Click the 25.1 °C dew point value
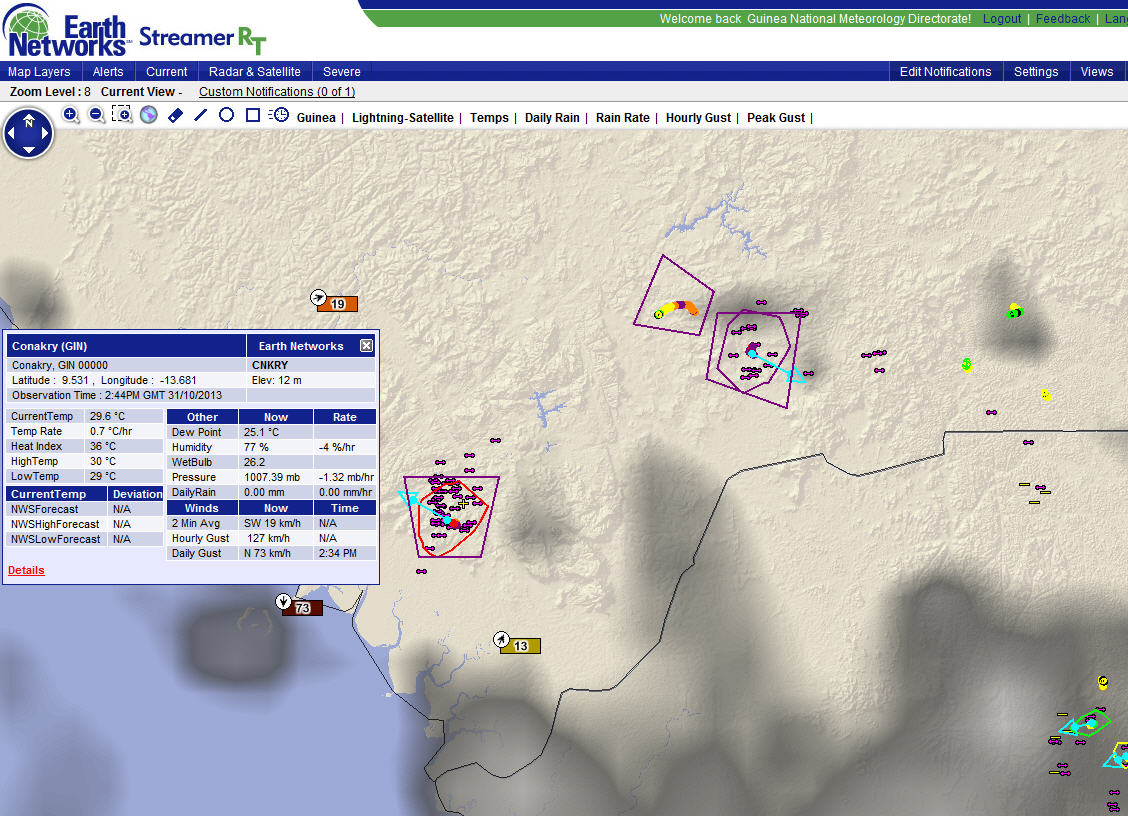The image size is (1128, 816). [261, 432]
